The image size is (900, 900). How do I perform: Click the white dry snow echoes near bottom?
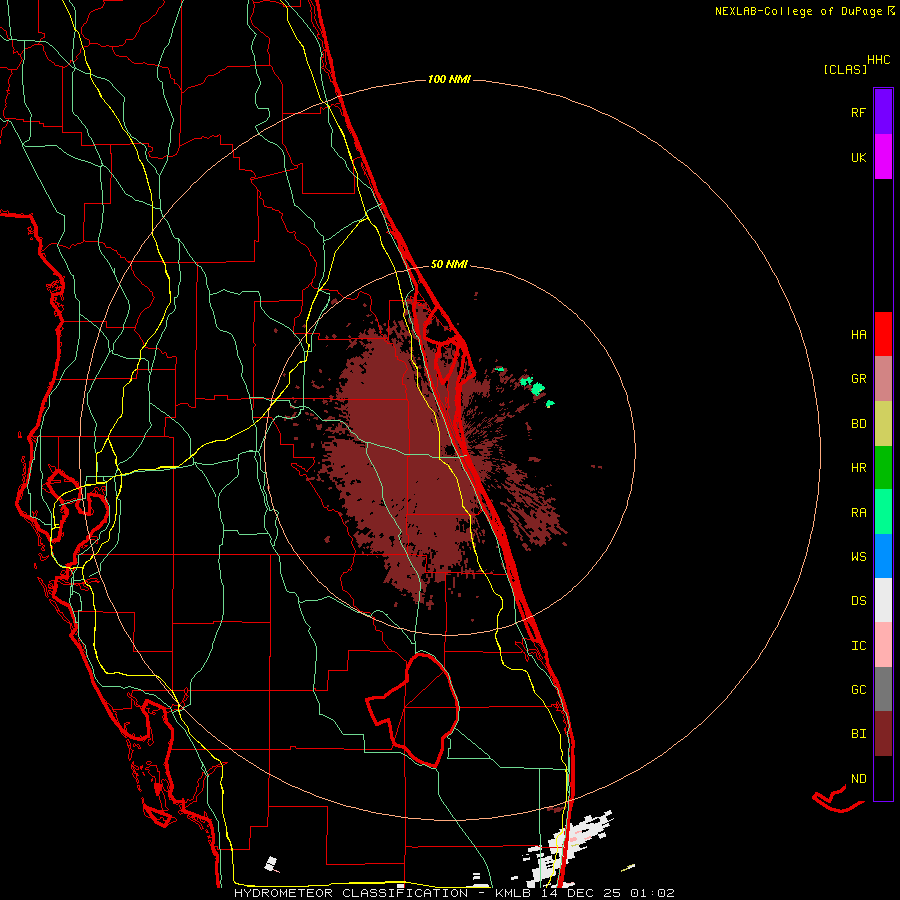(560, 849)
